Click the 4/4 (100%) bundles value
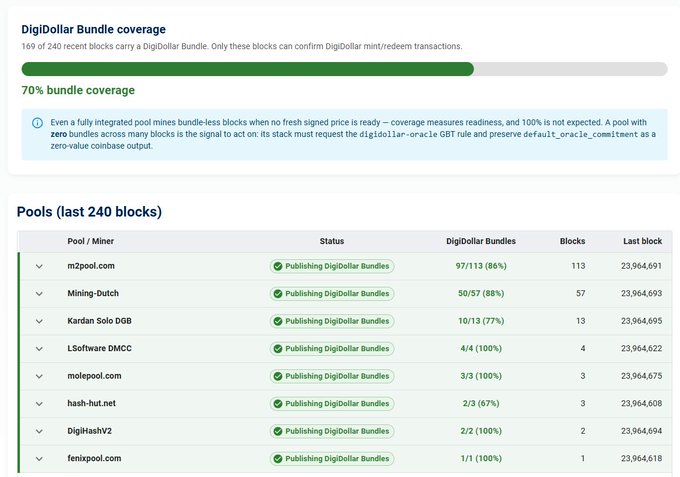680x477 pixels. [481, 349]
